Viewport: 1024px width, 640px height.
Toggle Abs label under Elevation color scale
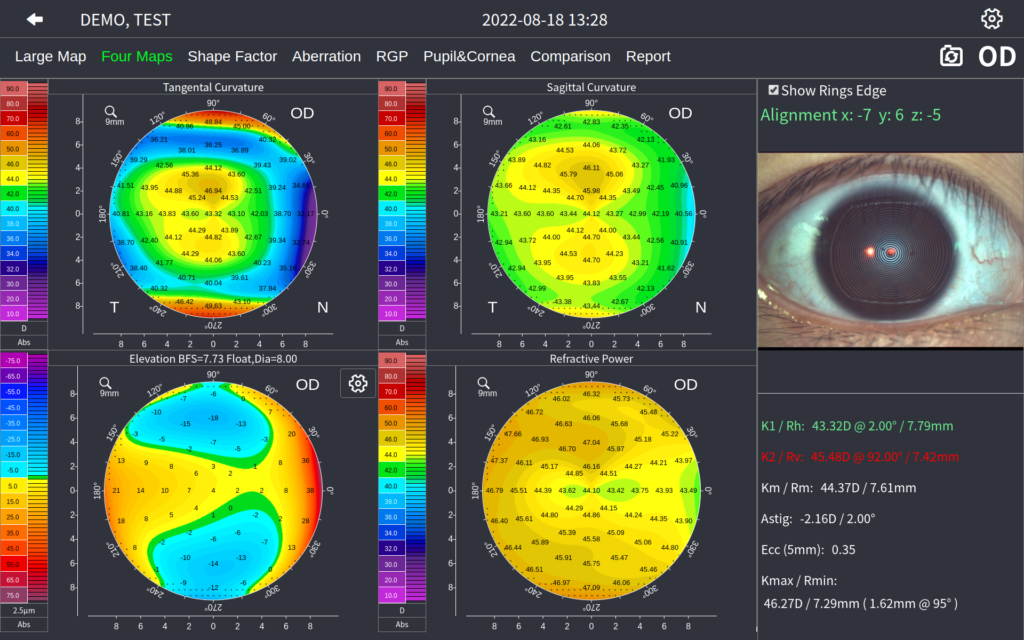(x=25, y=624)
